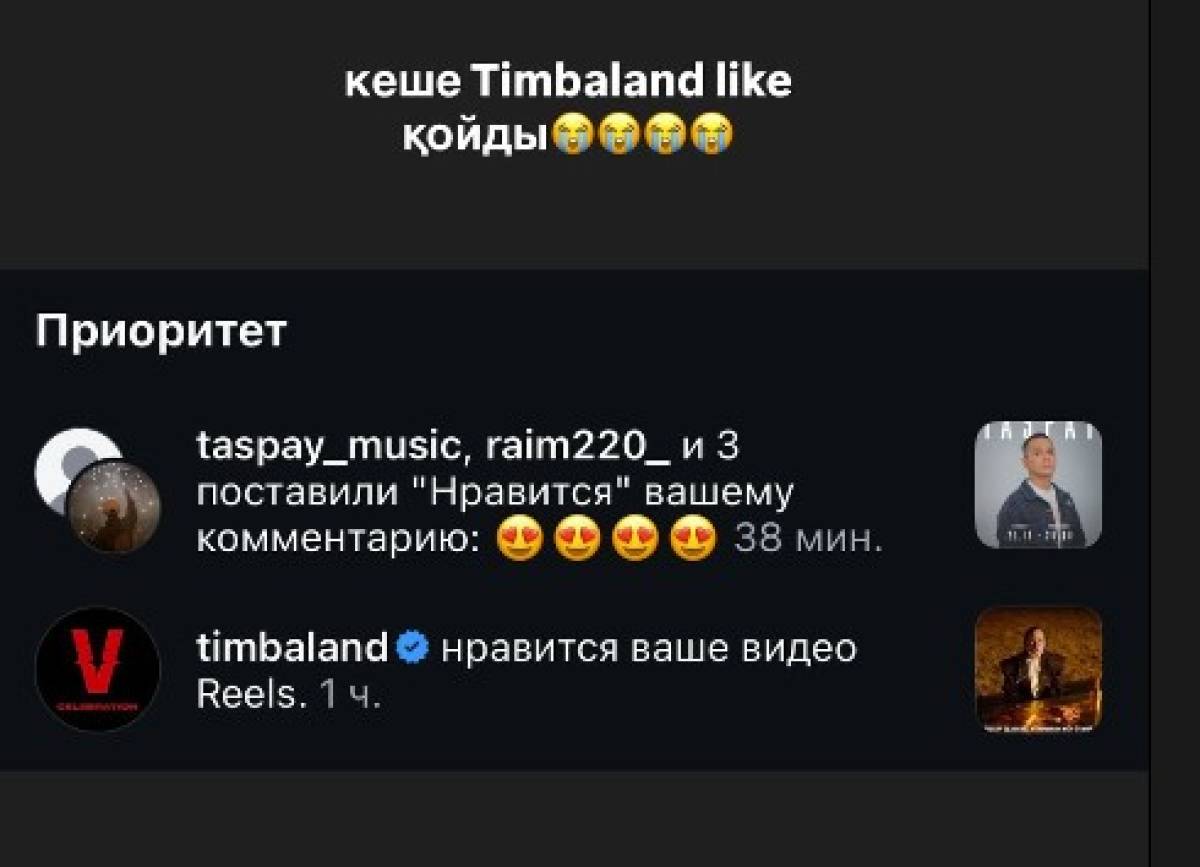1200x867 pixels.
Task: Click the '1 ч.' timestamp
Action: tap(350, 695)
